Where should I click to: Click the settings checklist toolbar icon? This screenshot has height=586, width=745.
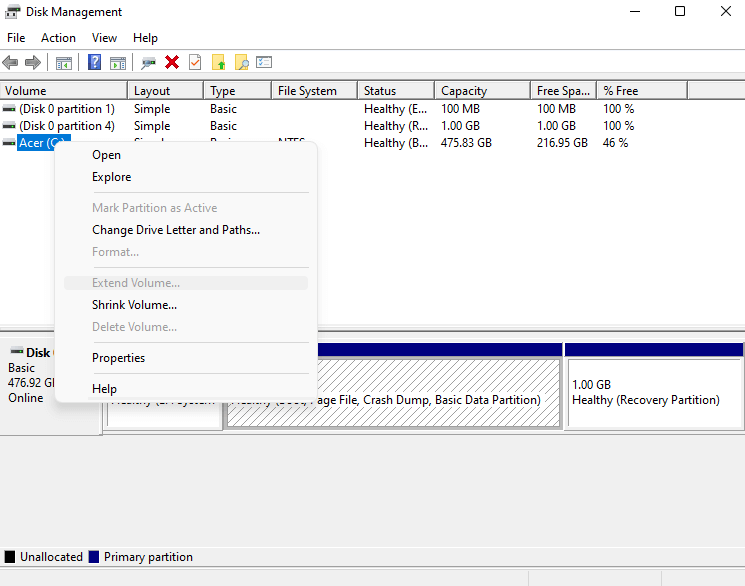click(x=264, y=62)
